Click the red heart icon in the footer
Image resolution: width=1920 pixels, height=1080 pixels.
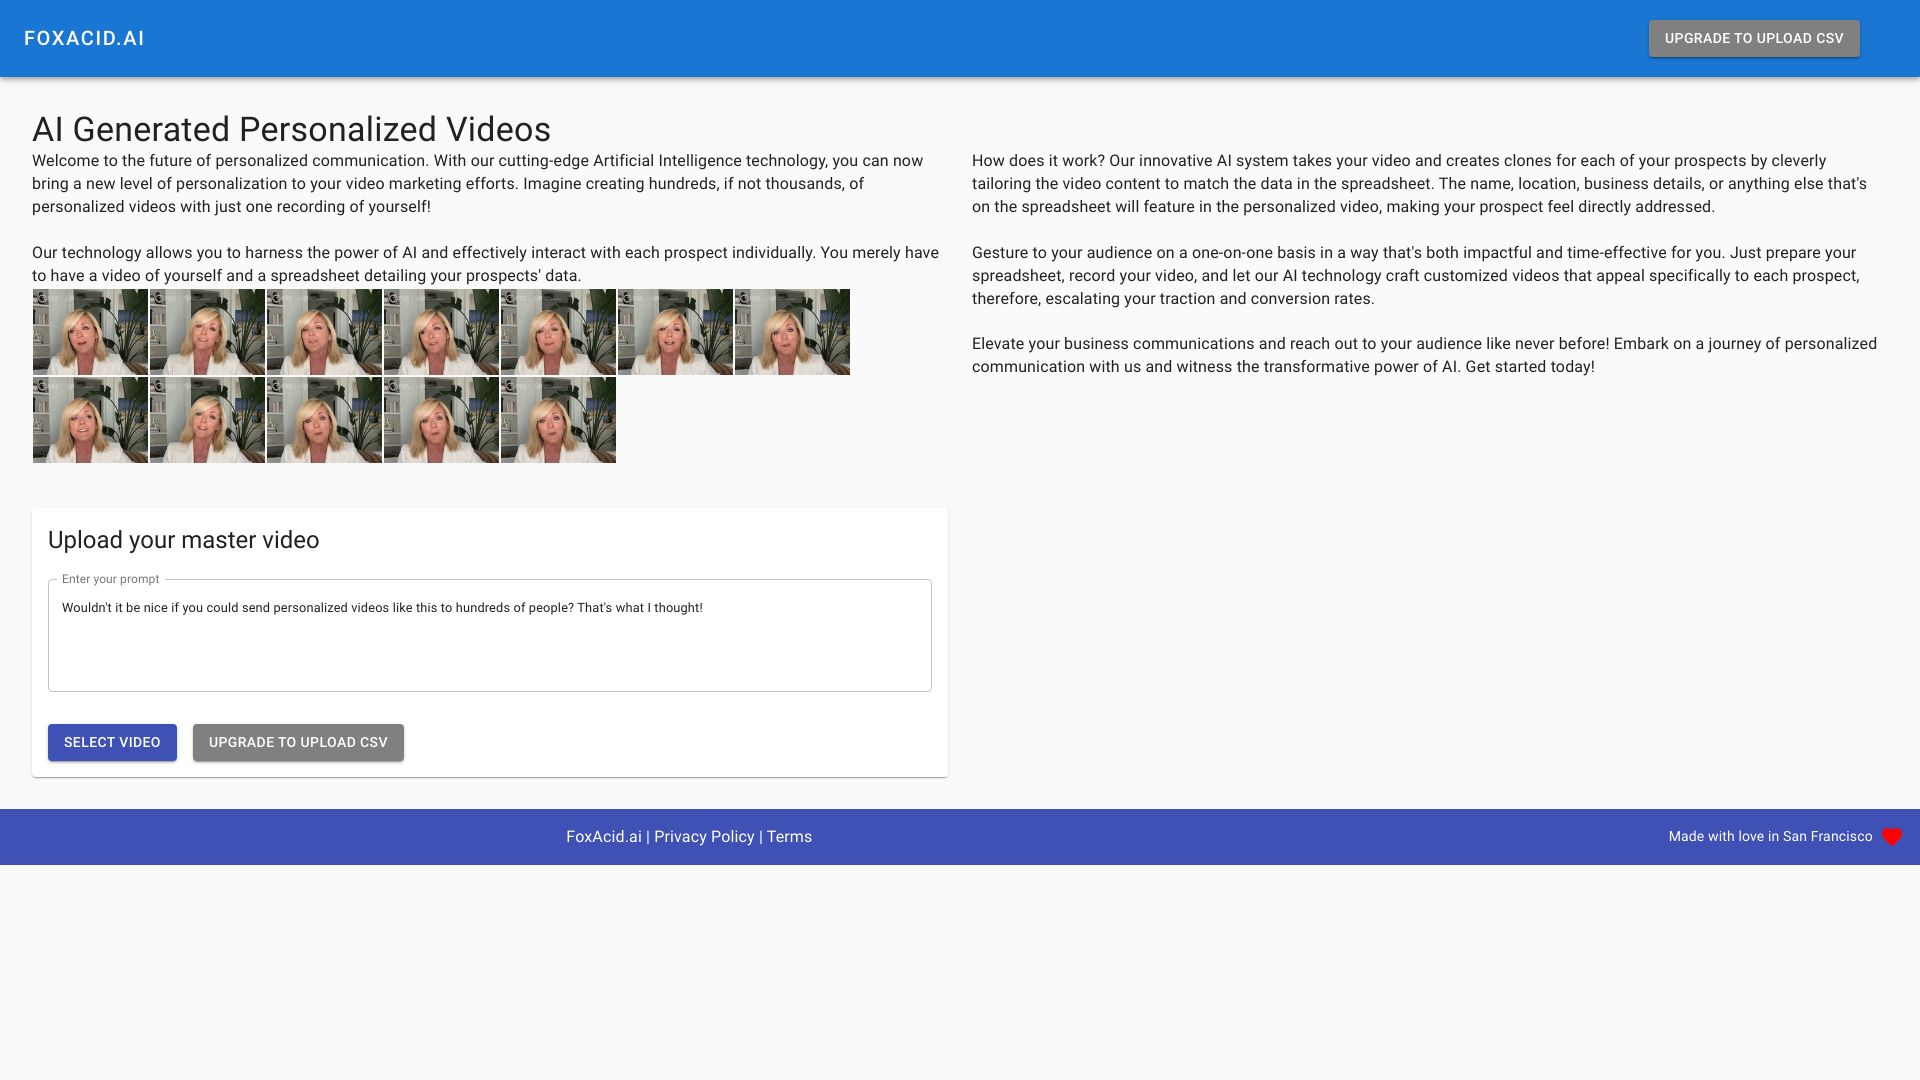point(1891,837)
